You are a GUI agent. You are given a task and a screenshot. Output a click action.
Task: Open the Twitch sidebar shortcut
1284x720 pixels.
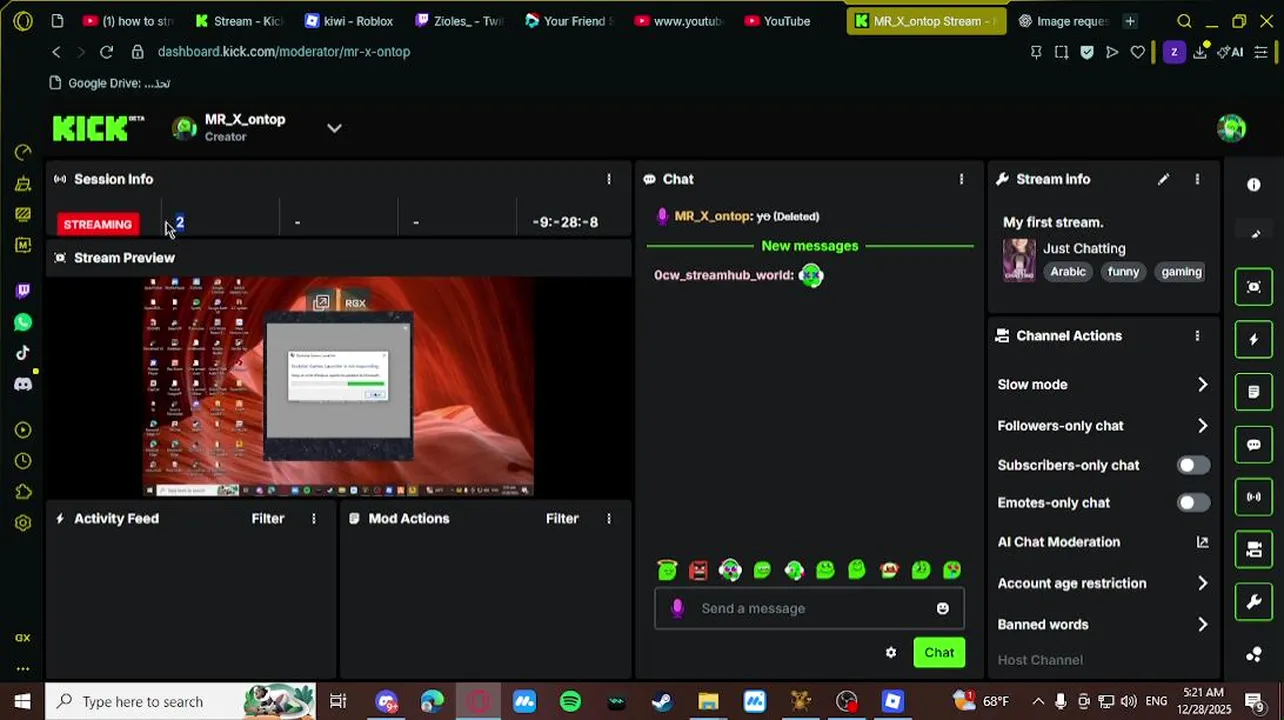pyautogui.click(x=23, y=291)
